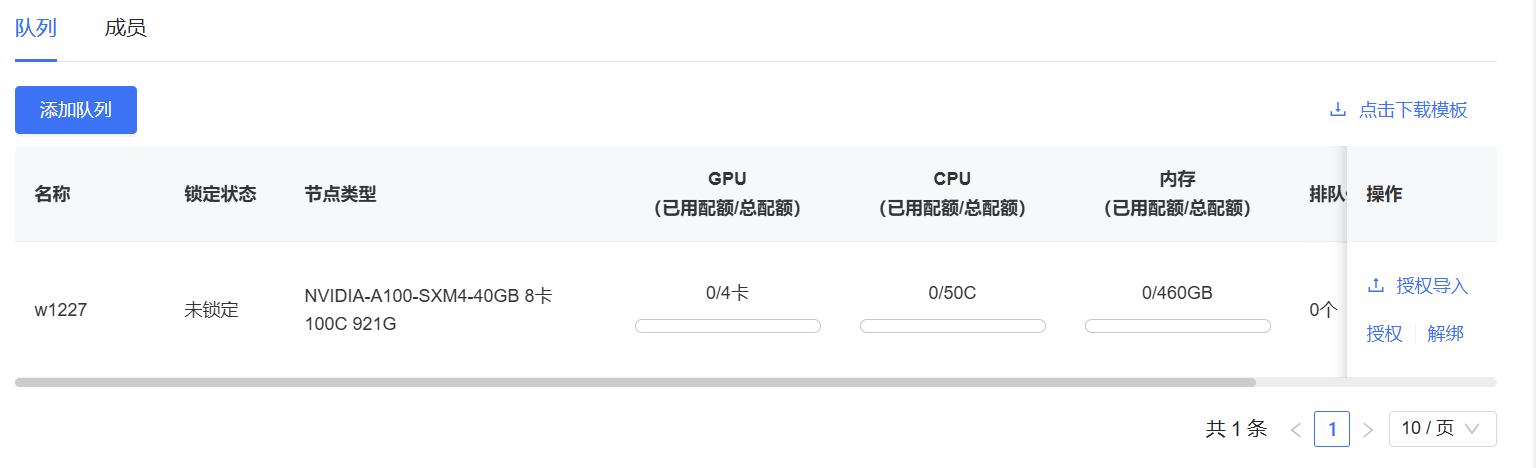Click the 节点类型 column header
This screenshot has width=1536, height=468.
[341, 194]
